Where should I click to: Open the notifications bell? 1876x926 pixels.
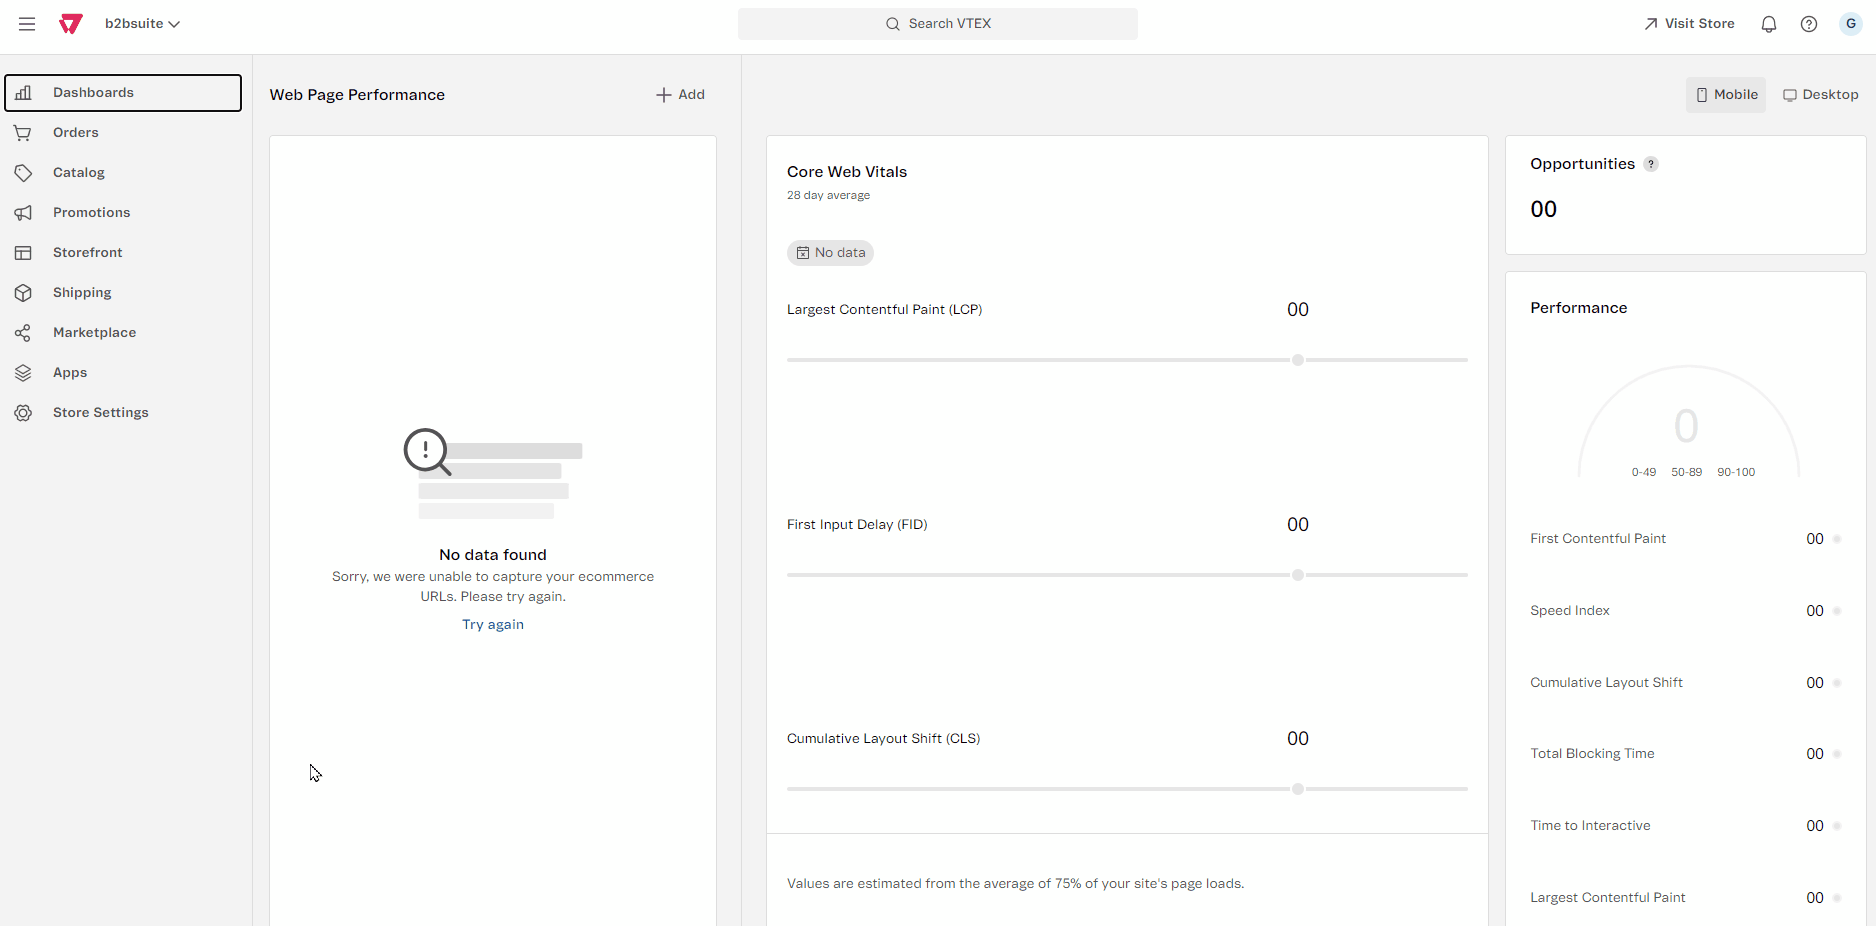[x=1768, y=24]
